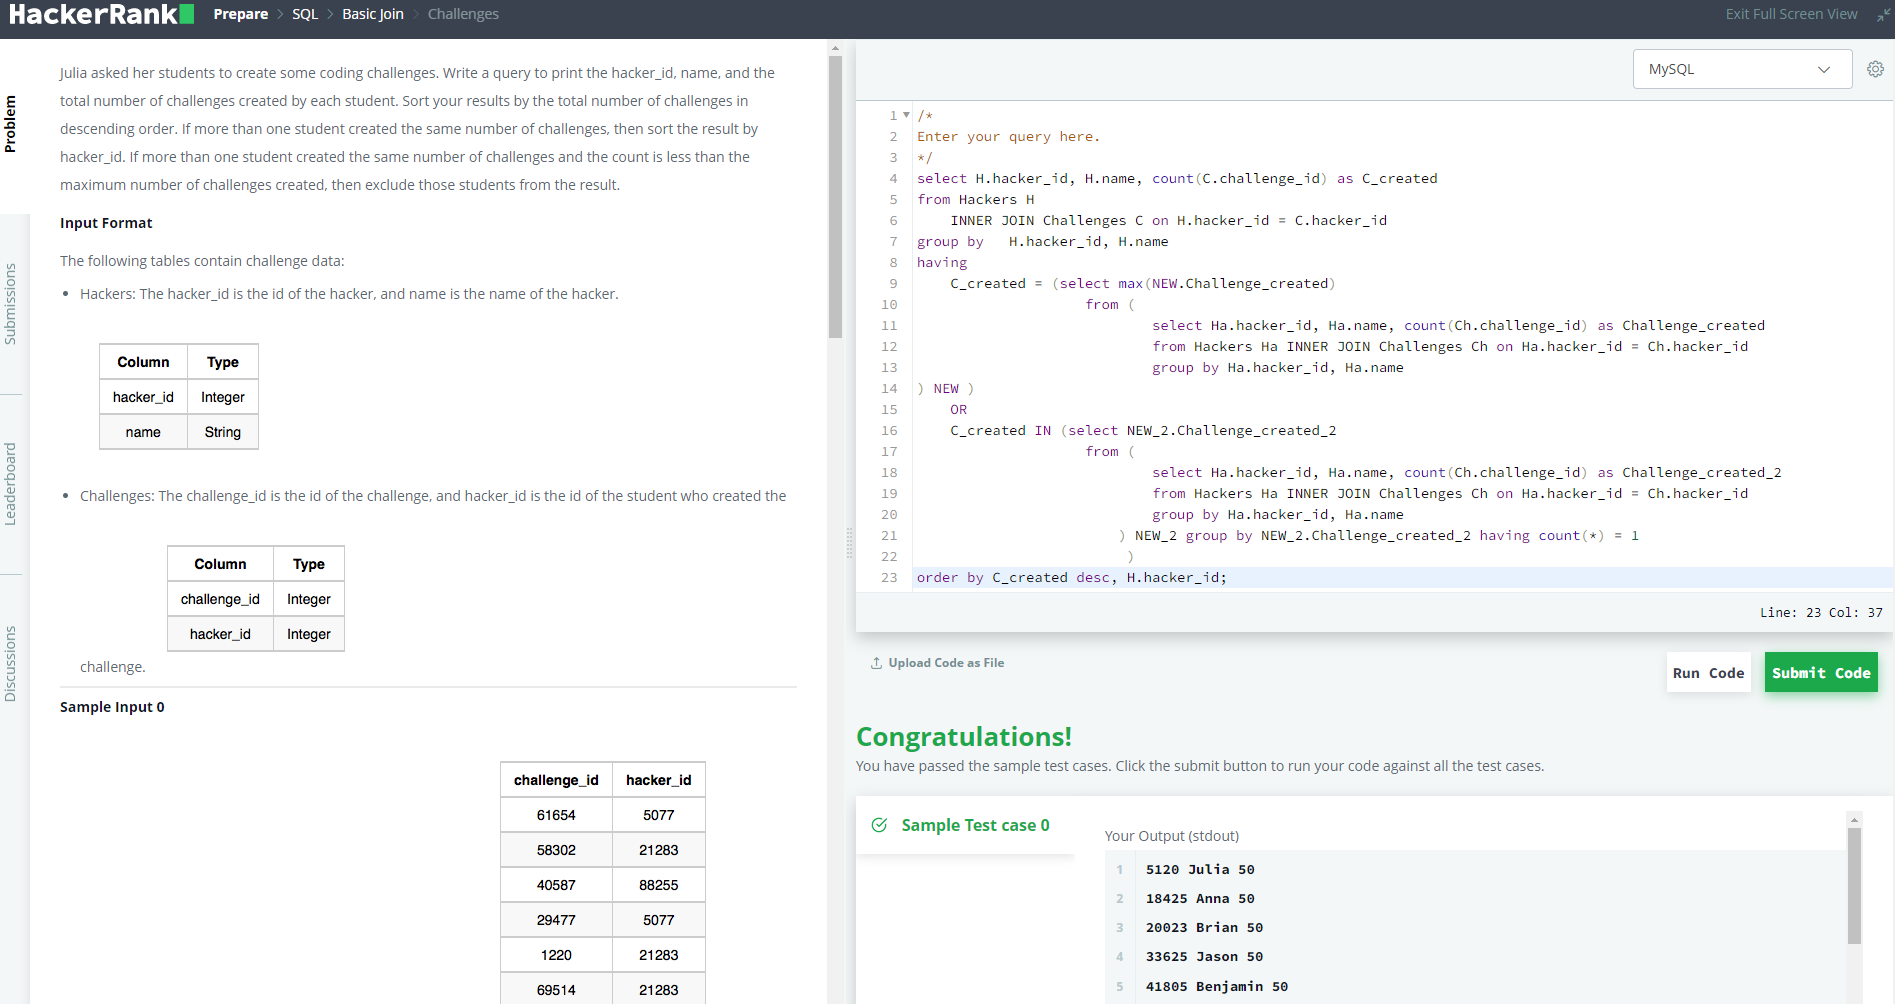Click 'INNER JOIN Challenges C' on line 6
Viewport: 1895px width, 1004px height.
(1046, 221)
